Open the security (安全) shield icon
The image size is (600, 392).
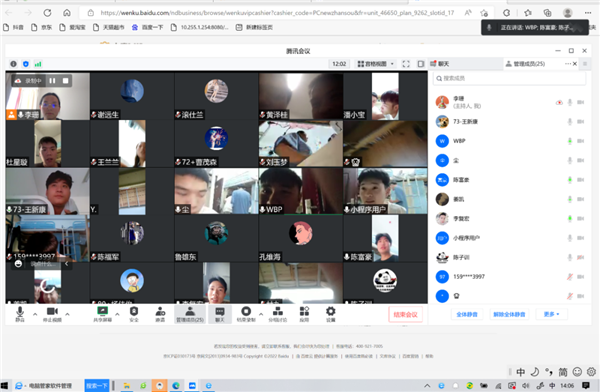[134, 314]
